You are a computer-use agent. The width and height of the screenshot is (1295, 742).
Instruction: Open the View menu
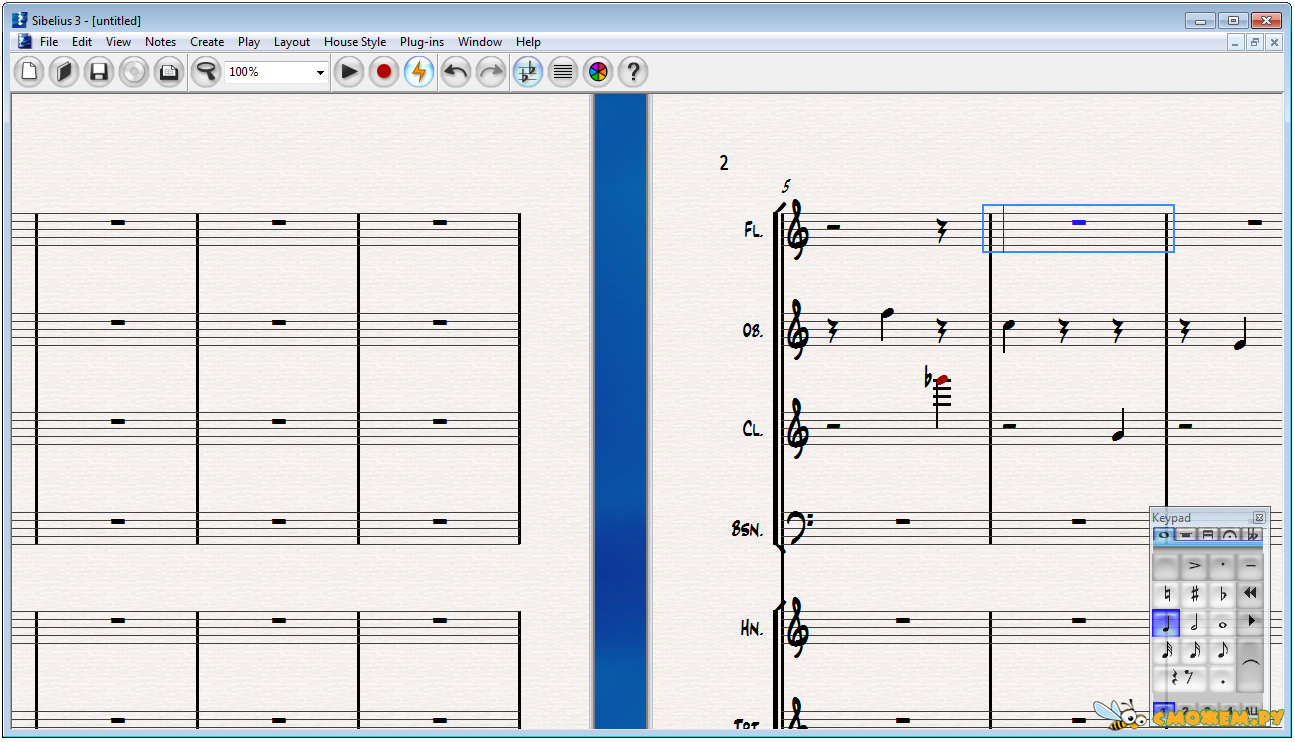(x=119, y=42)
